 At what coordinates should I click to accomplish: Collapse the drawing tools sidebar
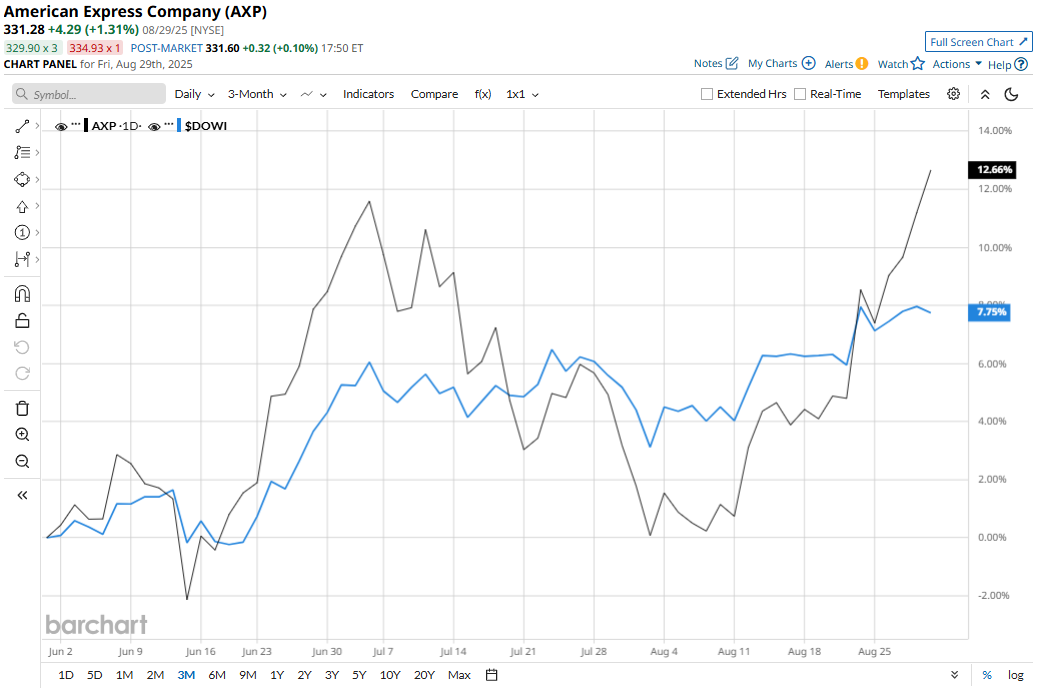22,495
